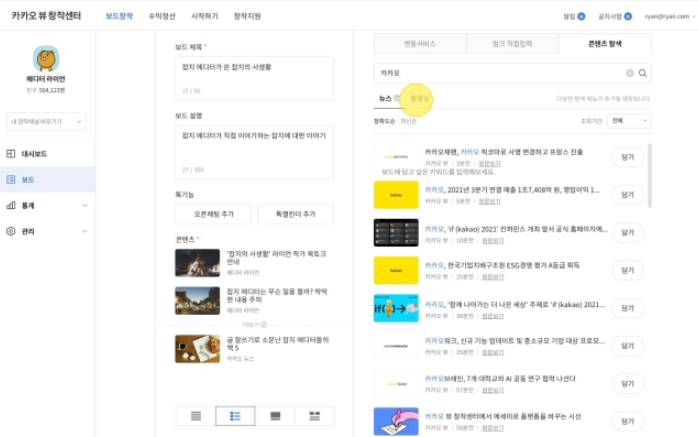Expand the 관리 menu chevron

(x=84, y=231)
